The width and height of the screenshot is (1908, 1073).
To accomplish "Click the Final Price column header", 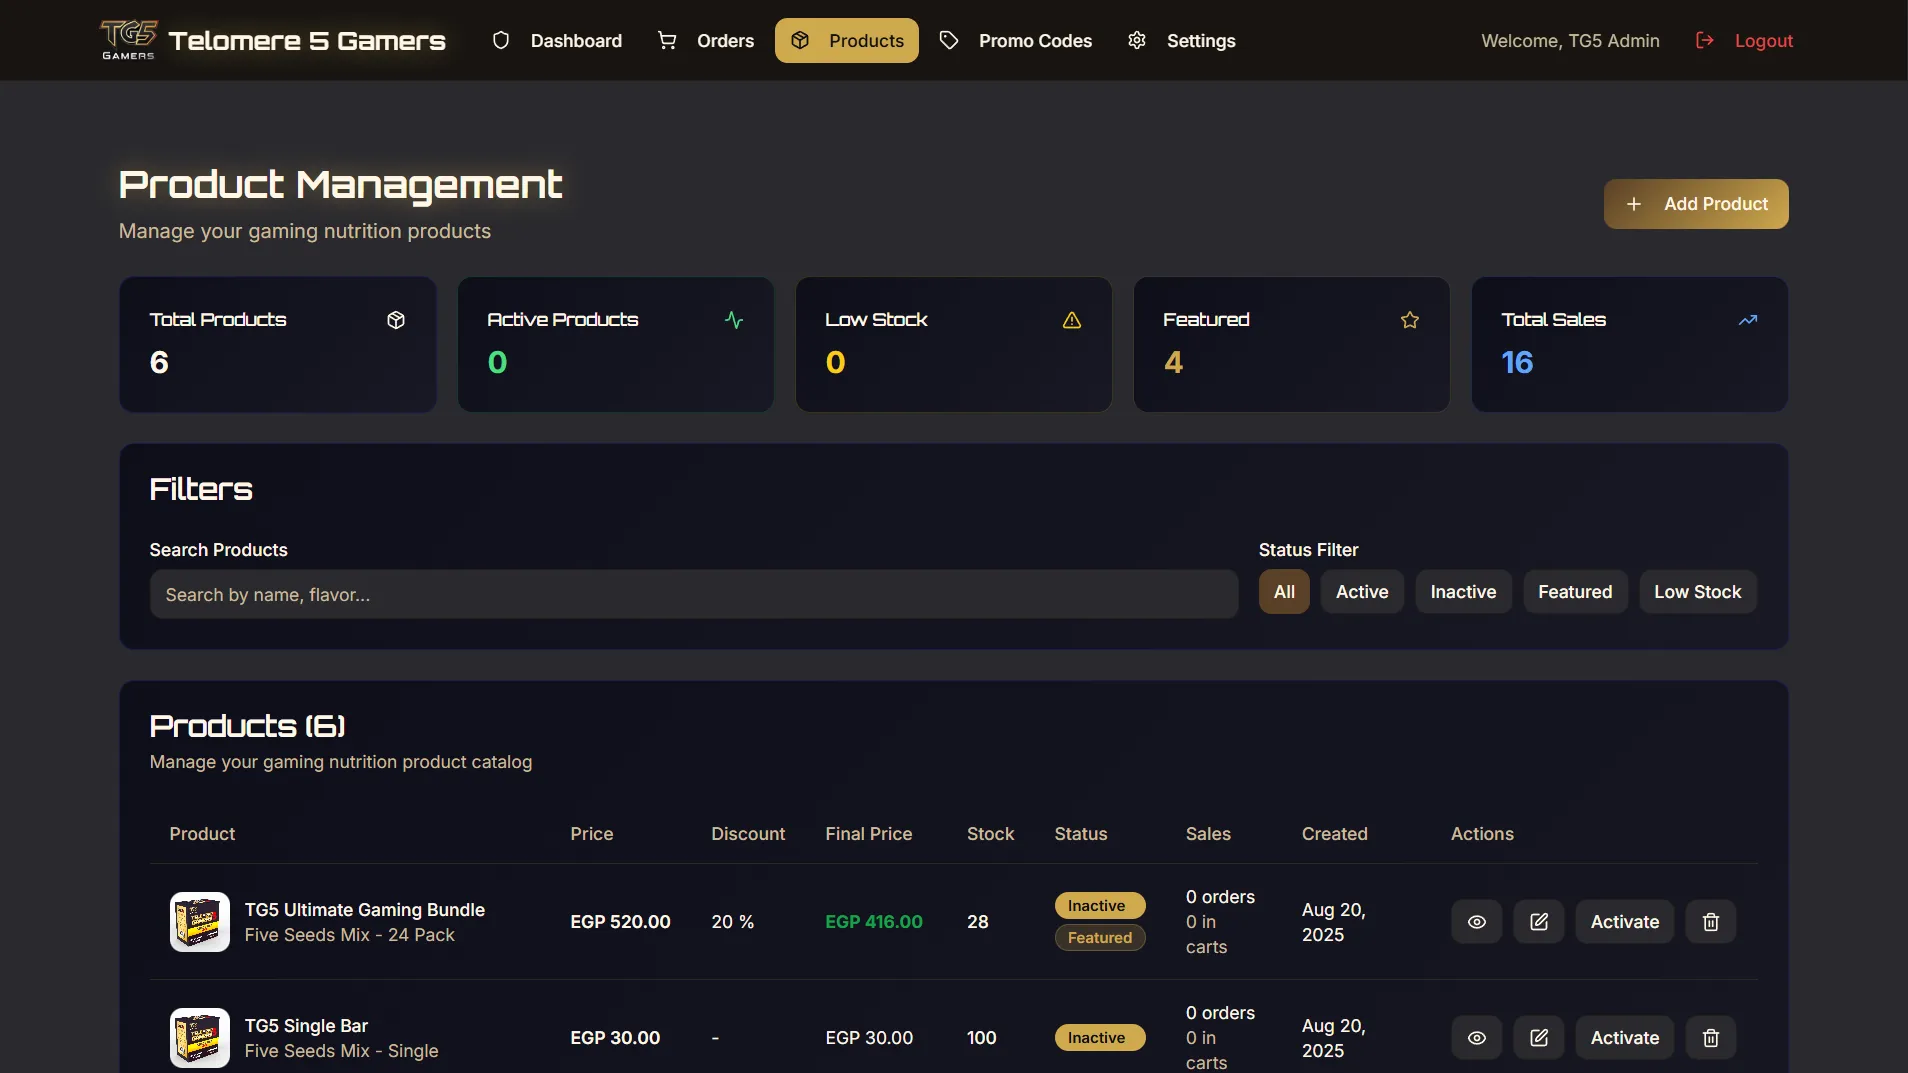I will coord(869,834).
